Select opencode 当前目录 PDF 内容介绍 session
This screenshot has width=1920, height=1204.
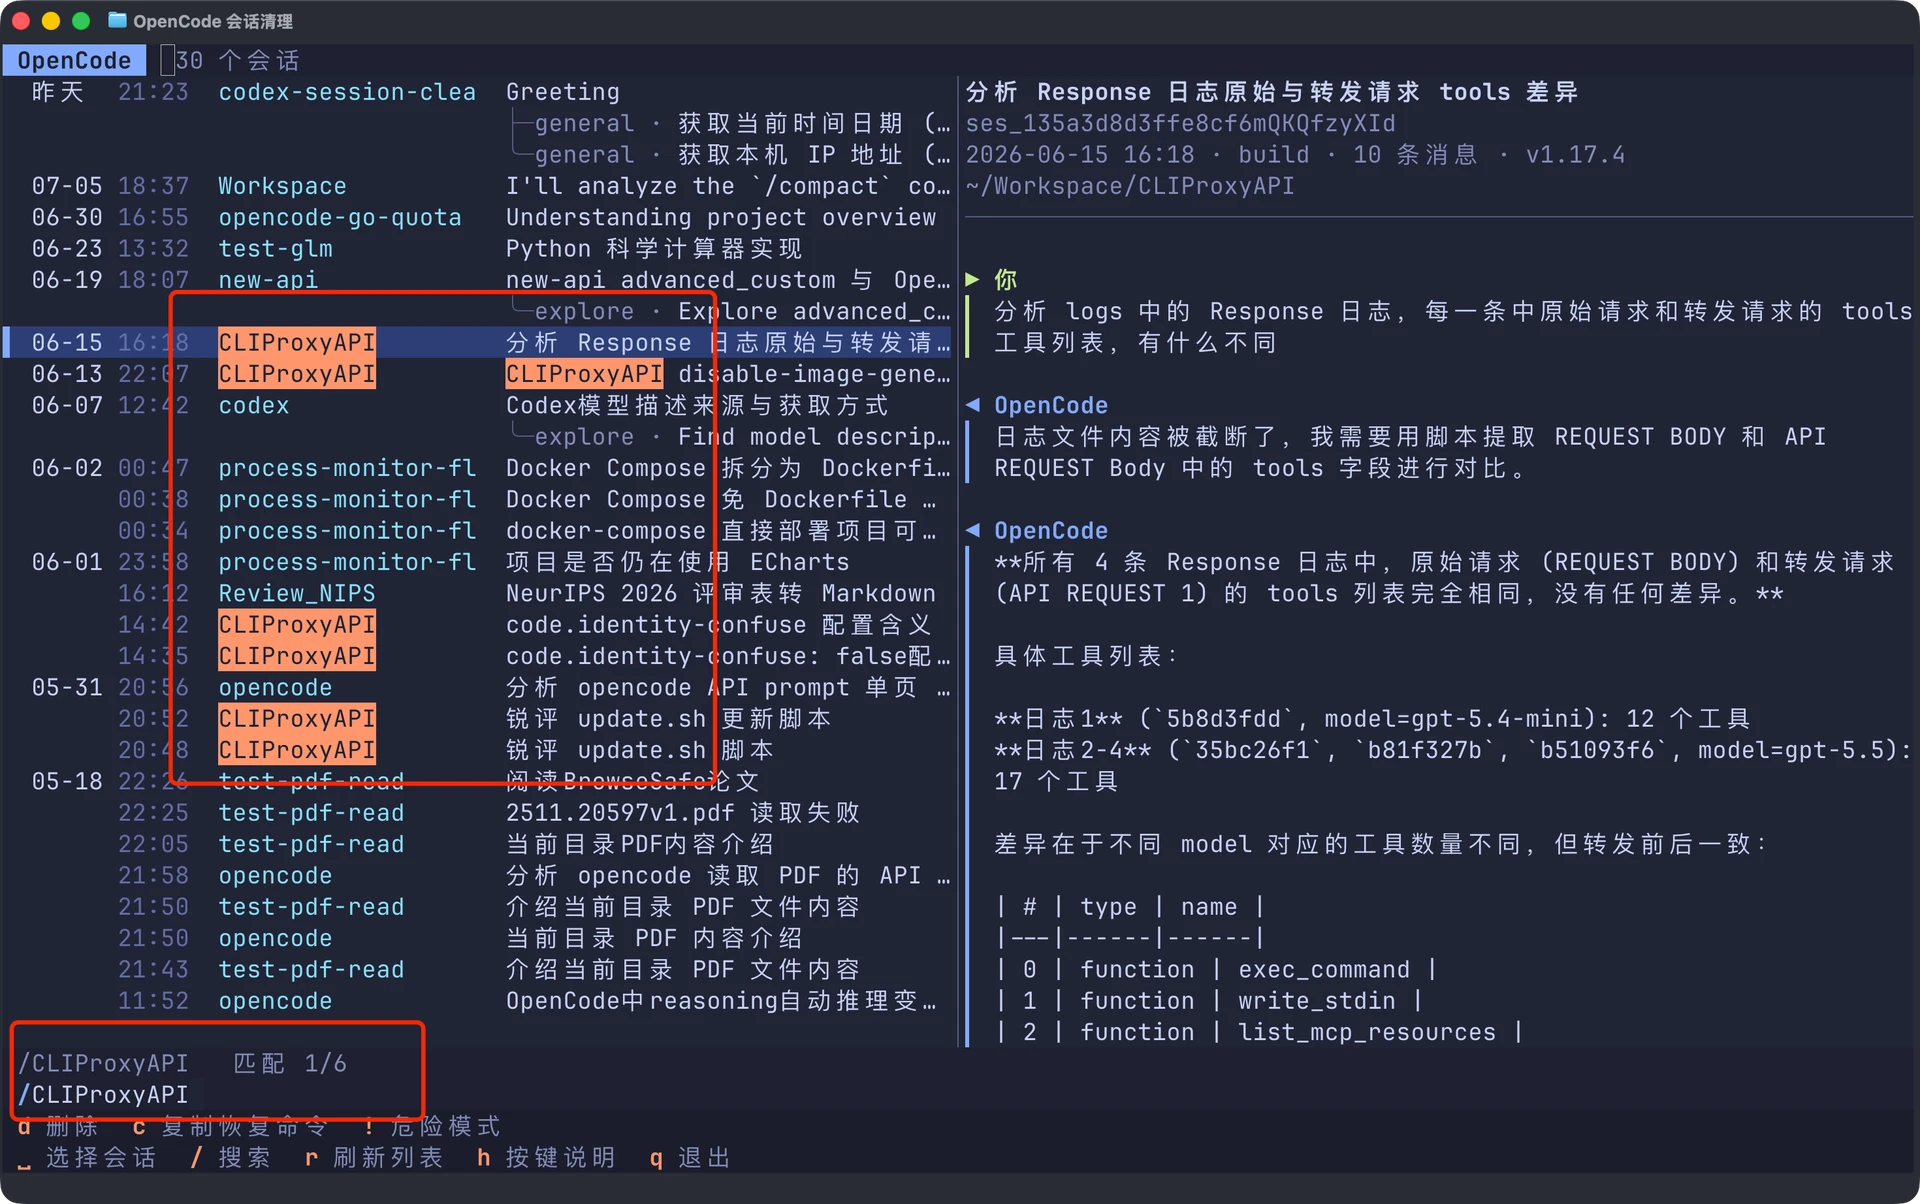coord(478,938)
